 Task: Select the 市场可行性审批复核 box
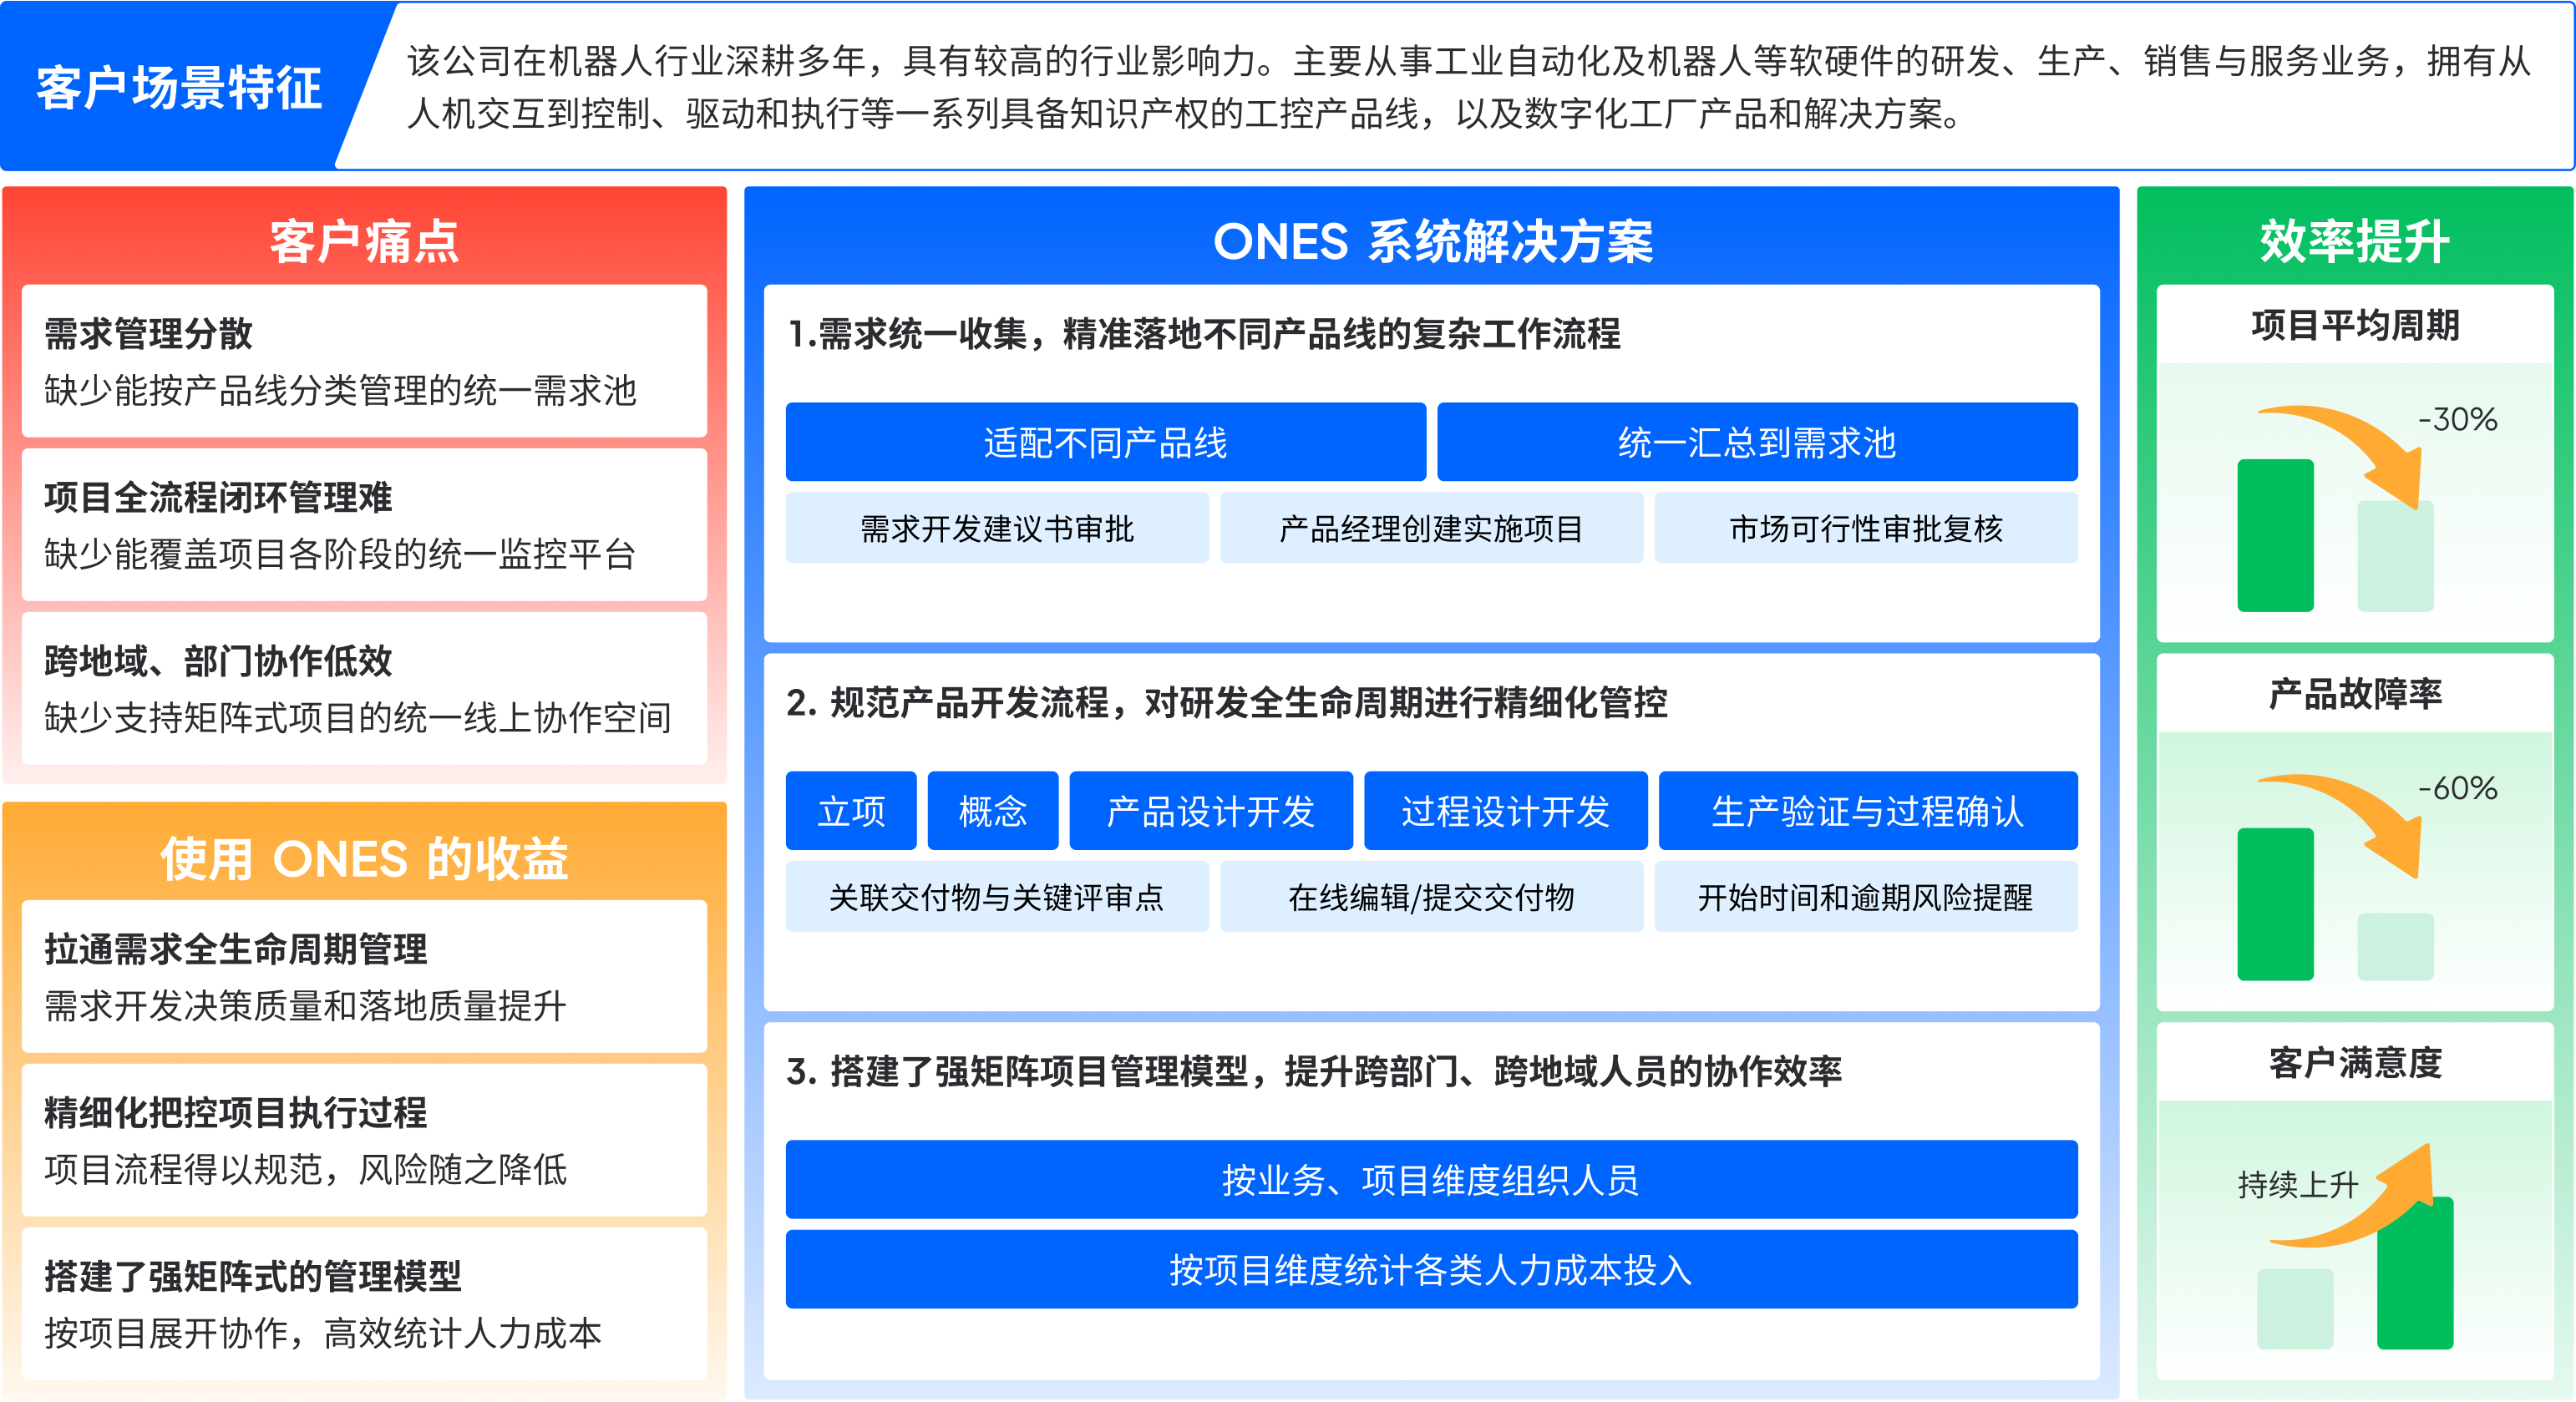[1866, 528]
